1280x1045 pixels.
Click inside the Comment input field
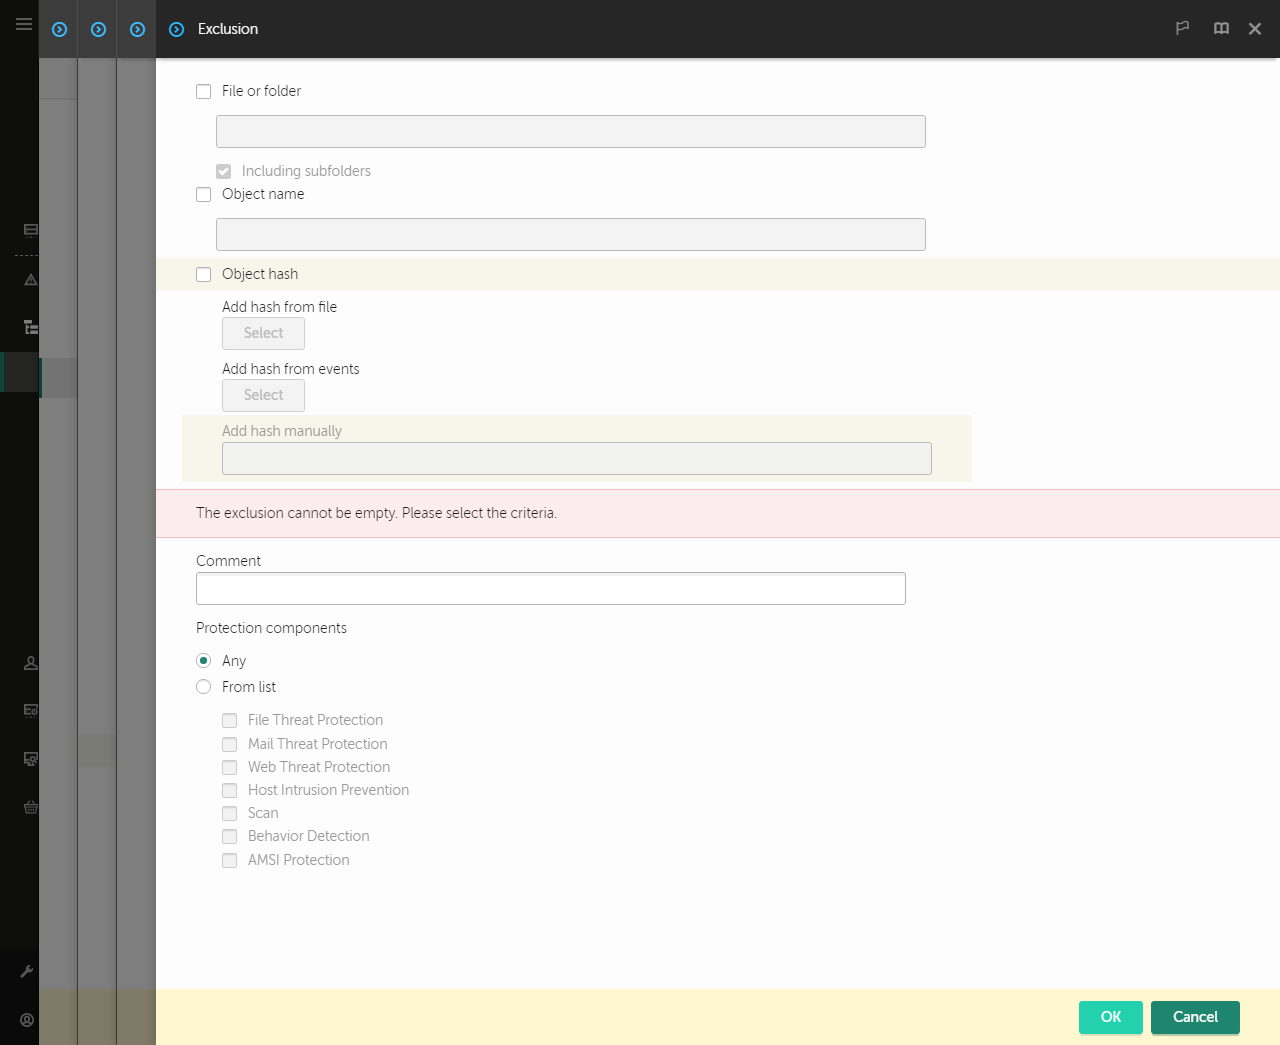coord(550,588)
